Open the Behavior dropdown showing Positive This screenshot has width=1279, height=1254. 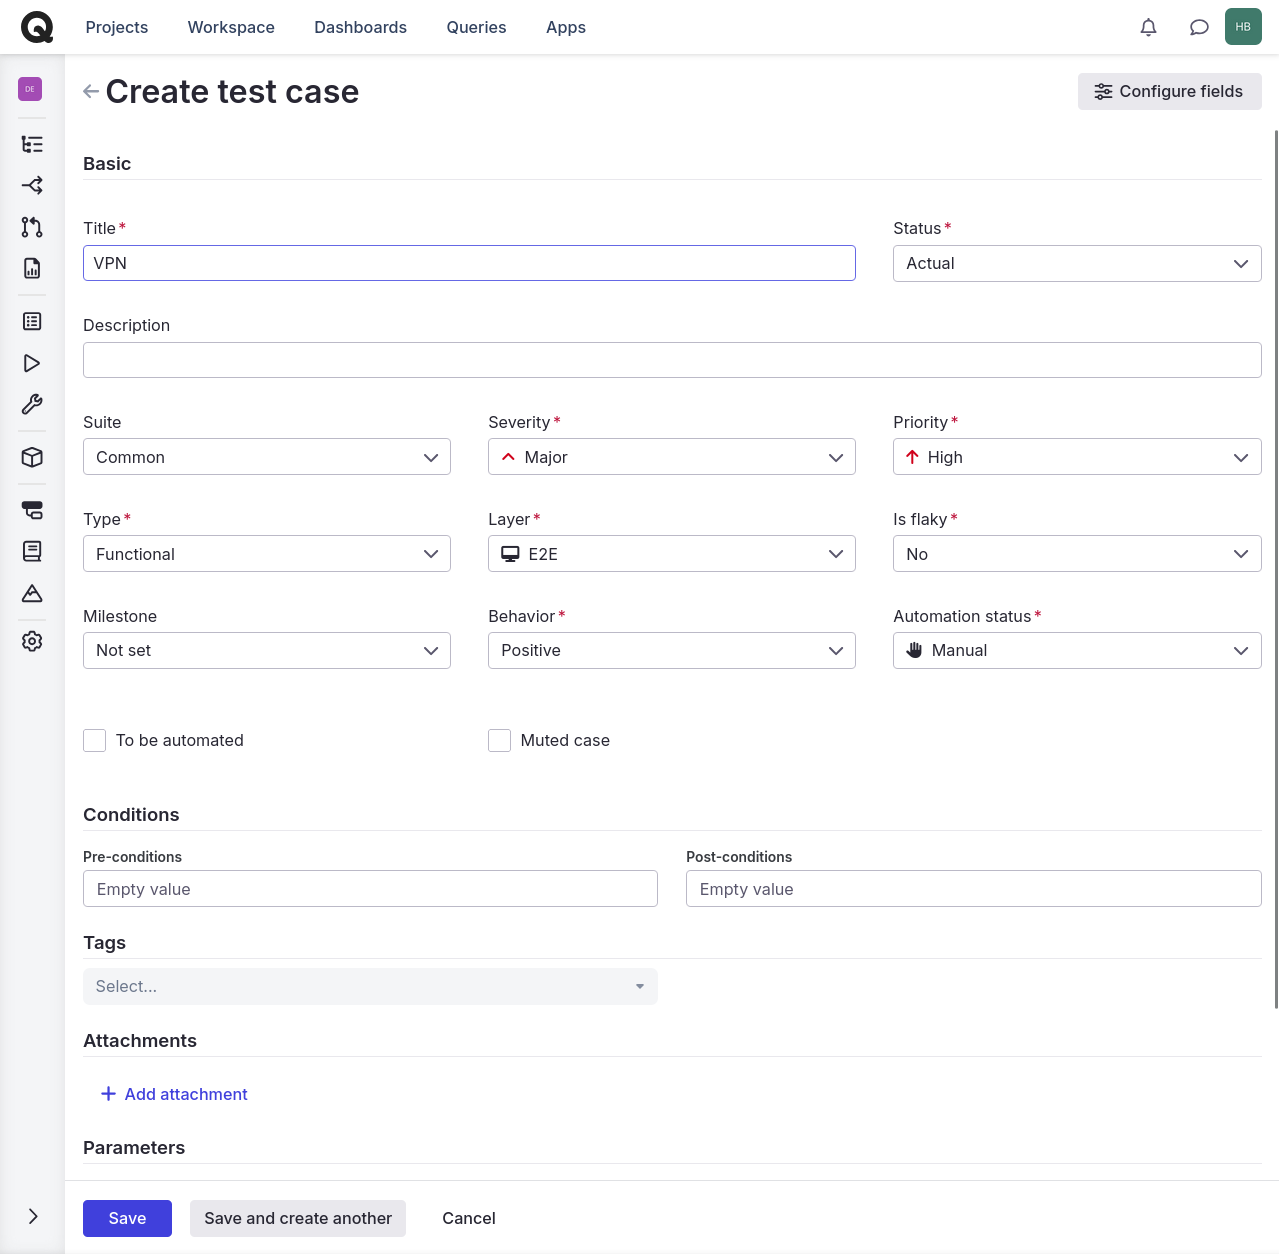[x=672, y=650]
